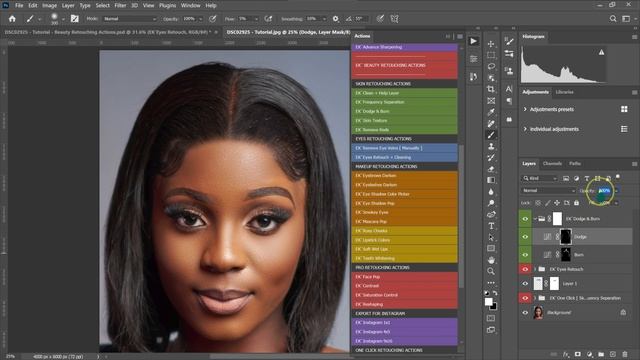
Task: Click the Home icon in the options bar
Action: [12, 19]
